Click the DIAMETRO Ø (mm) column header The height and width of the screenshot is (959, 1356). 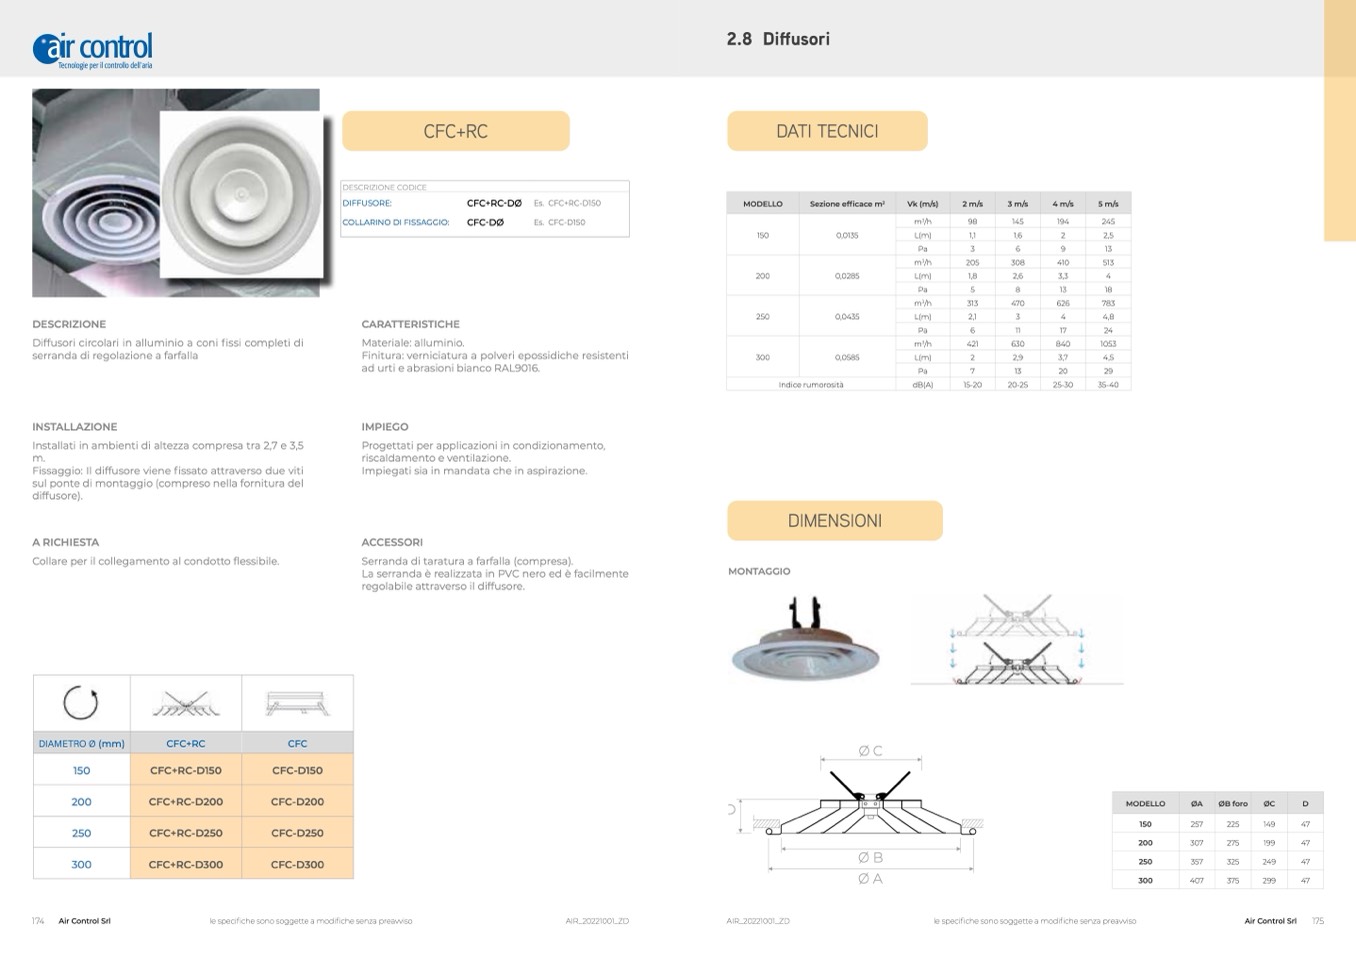pyautogui.click(x=81, y=744)
